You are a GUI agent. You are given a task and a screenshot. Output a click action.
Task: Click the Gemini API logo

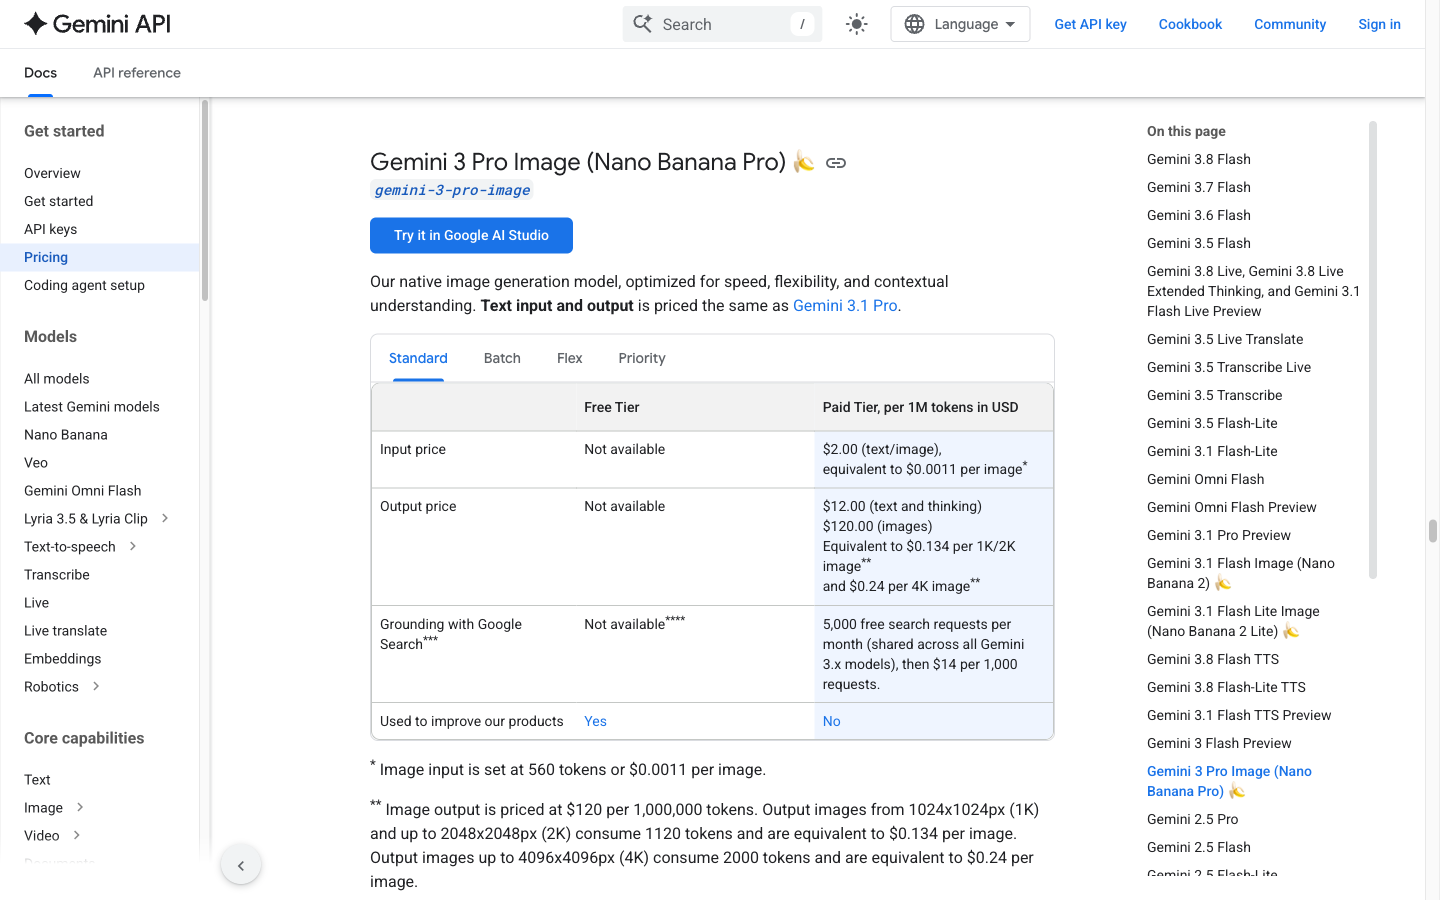[97, 24]
